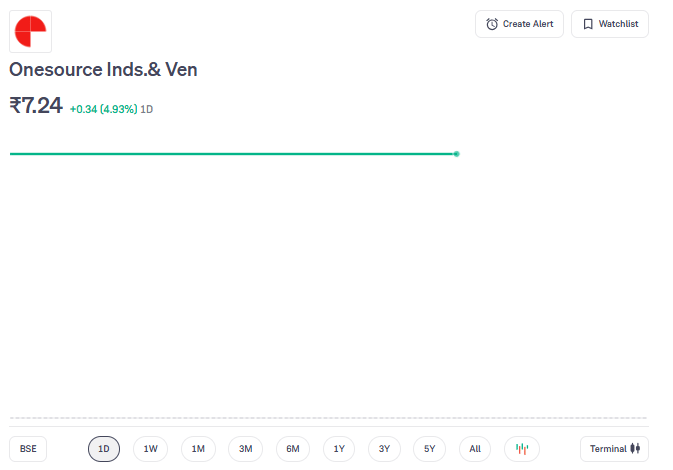Open the BSE exchange selector
The width and height of the screenshot is (673, 470).
point(28,449)
